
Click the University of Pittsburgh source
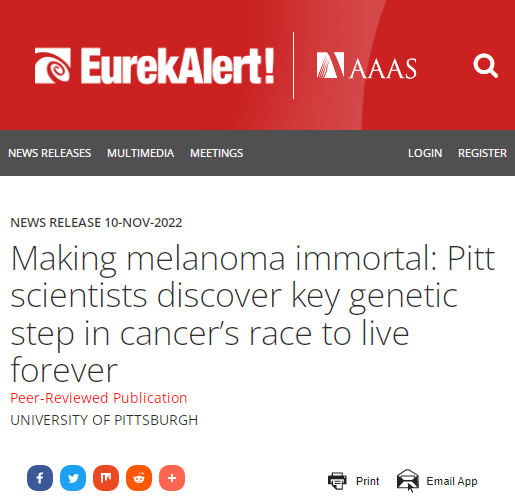point(104,420)
